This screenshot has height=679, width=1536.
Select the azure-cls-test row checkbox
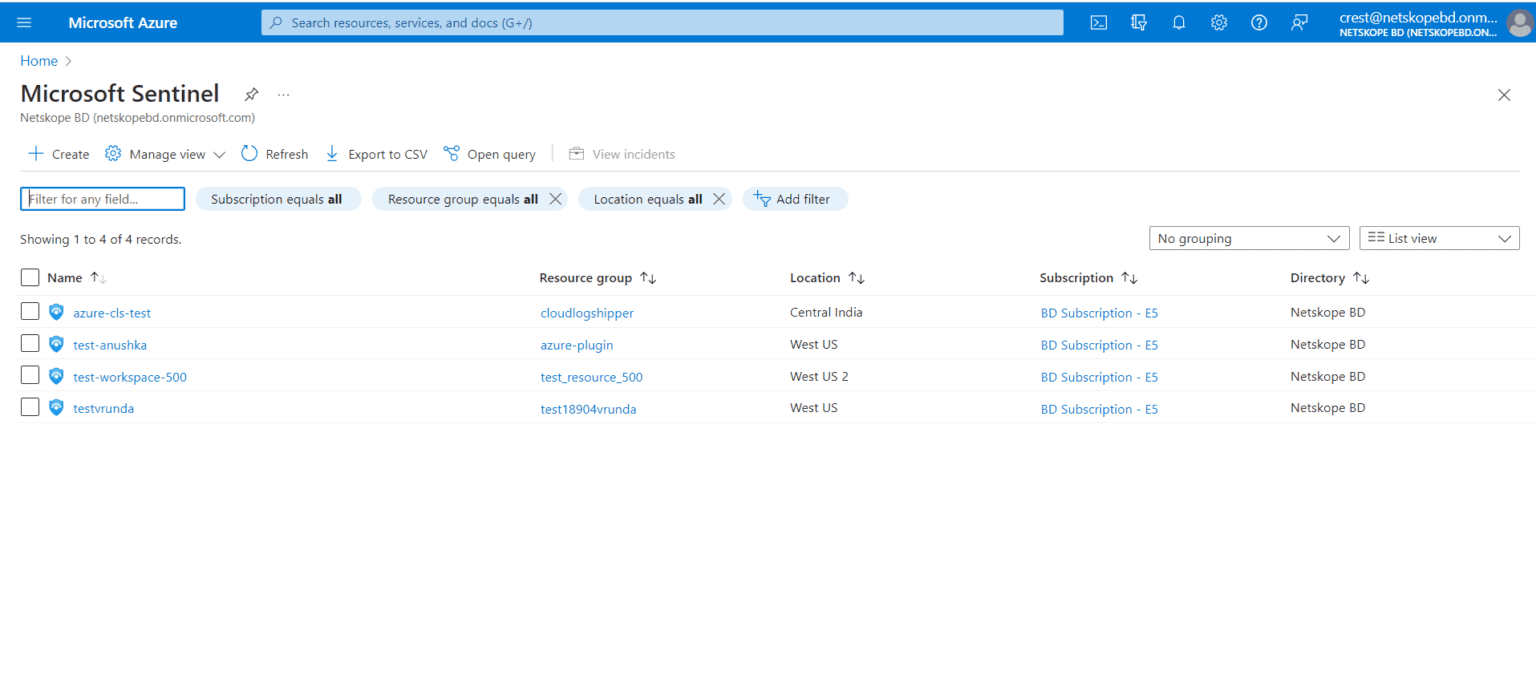[29, 311]
